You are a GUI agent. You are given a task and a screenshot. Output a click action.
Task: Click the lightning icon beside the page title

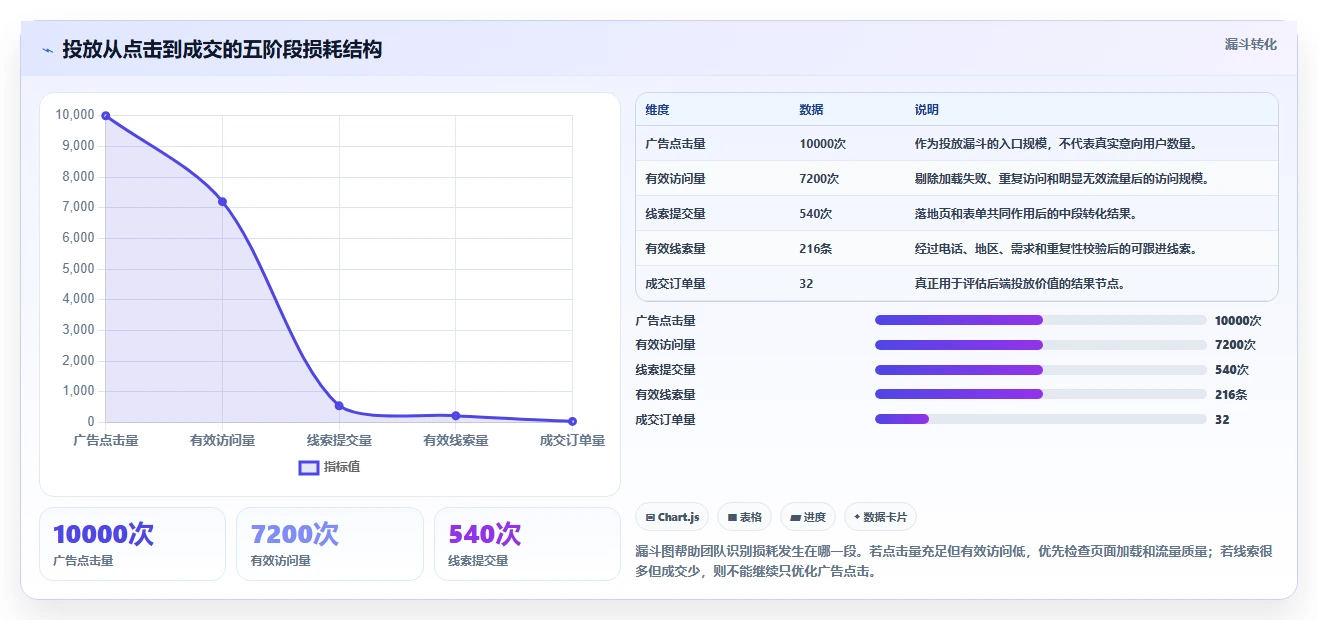pos(47,50)
